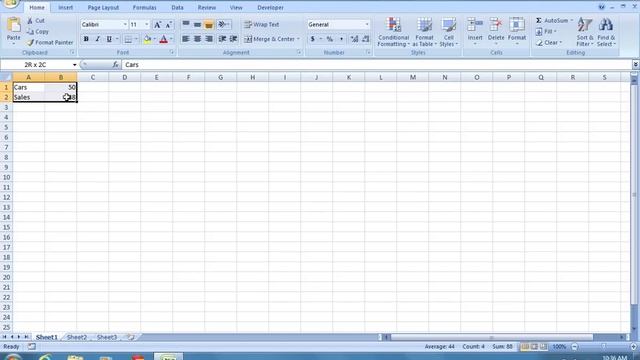Toggle Middle Align vertical alignment
The image size is (640, 360).
(197, 24)
